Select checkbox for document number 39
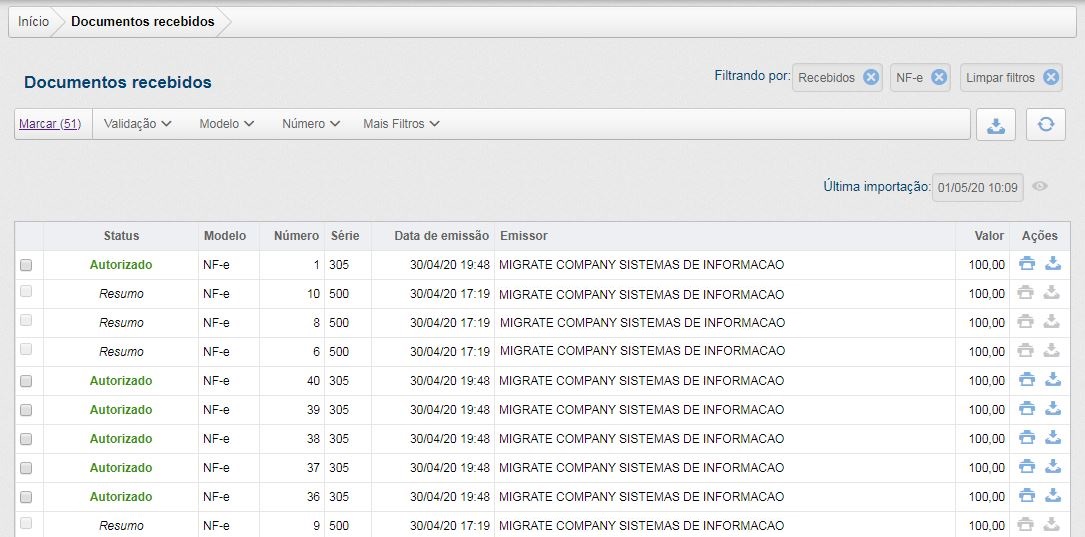This screenshot has width=1085, height=537. pos(26,410)
